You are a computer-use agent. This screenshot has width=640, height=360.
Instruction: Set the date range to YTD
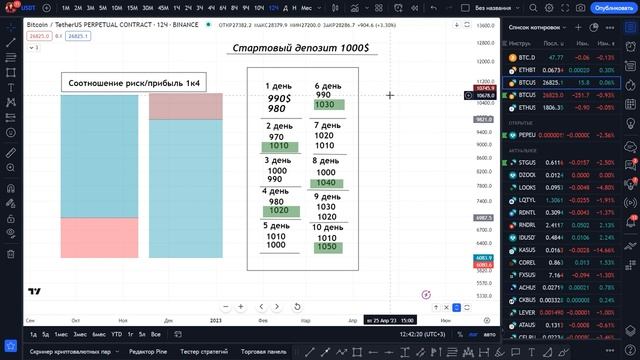coord(117,334)
